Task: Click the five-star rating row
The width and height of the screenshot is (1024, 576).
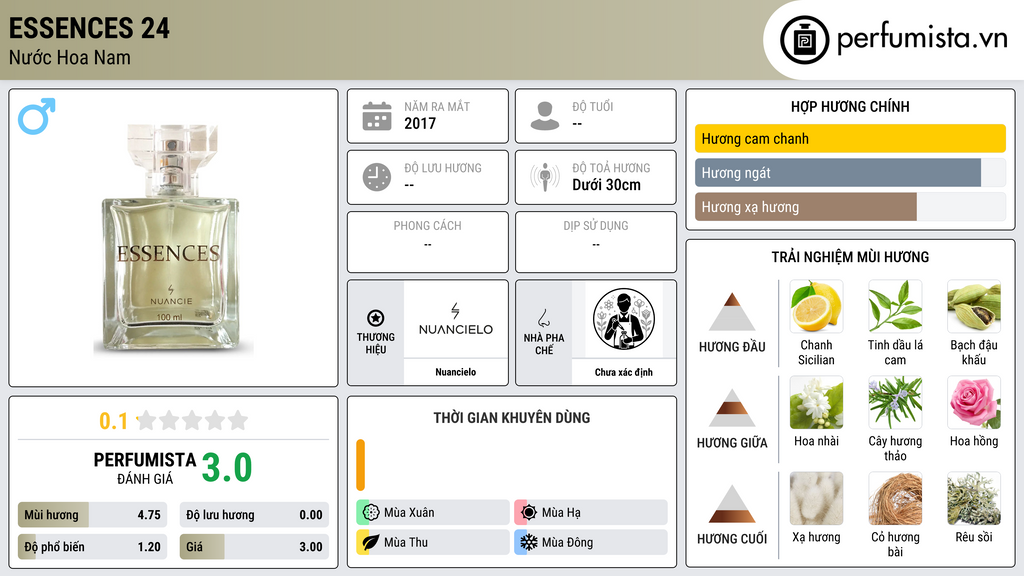Action: (193, 420)
